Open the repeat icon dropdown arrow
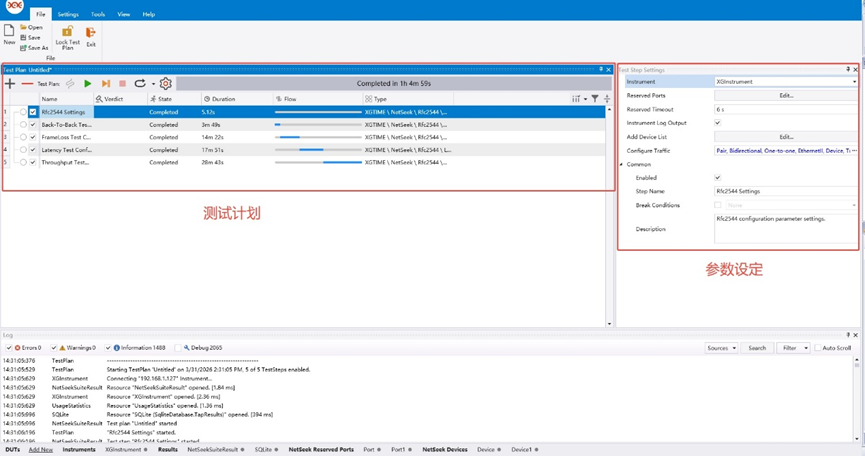865x456 pixels. [x=153, y=84]
